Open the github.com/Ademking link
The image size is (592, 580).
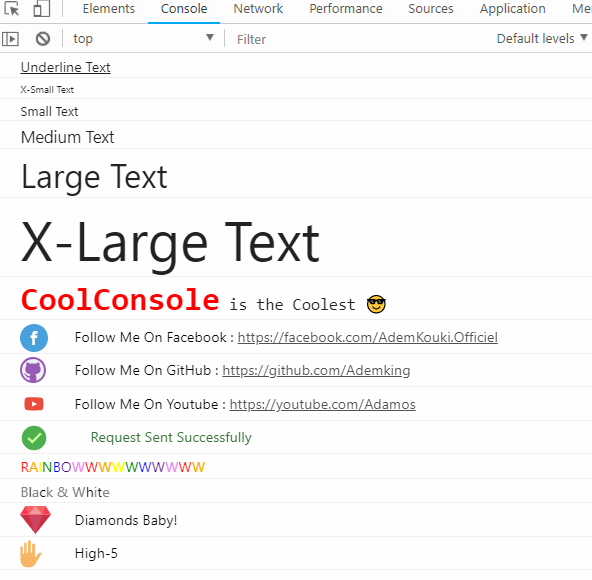tap(316, 370)
